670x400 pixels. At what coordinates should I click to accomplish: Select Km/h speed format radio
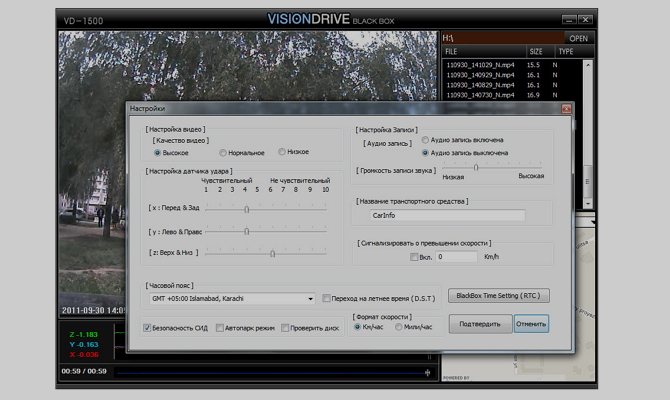pos(358,327)
